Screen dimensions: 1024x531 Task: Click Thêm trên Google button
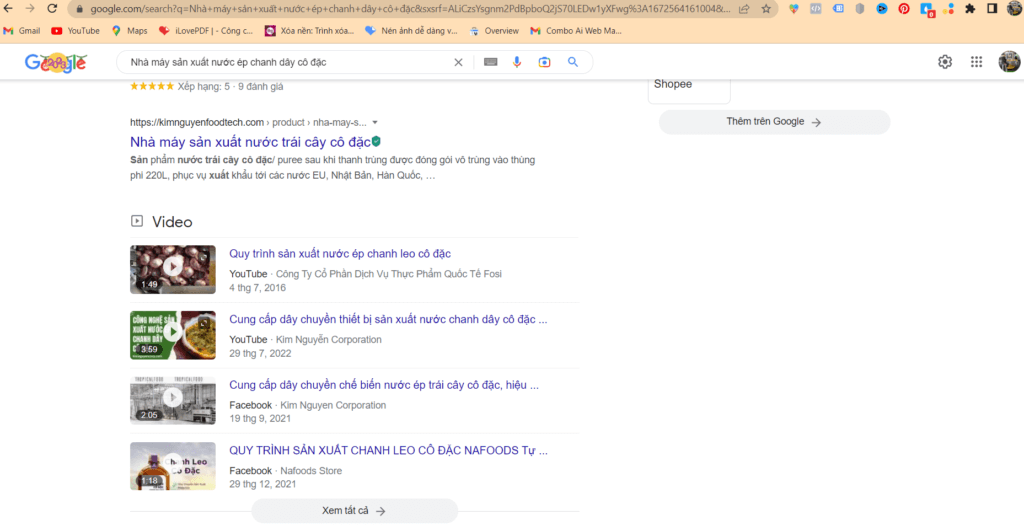point(774,122)
